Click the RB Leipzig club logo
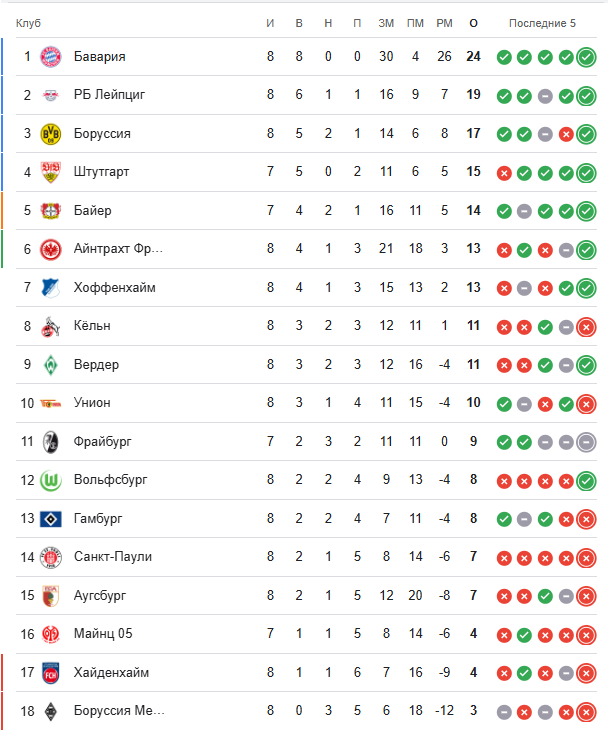 pos(50,96)
